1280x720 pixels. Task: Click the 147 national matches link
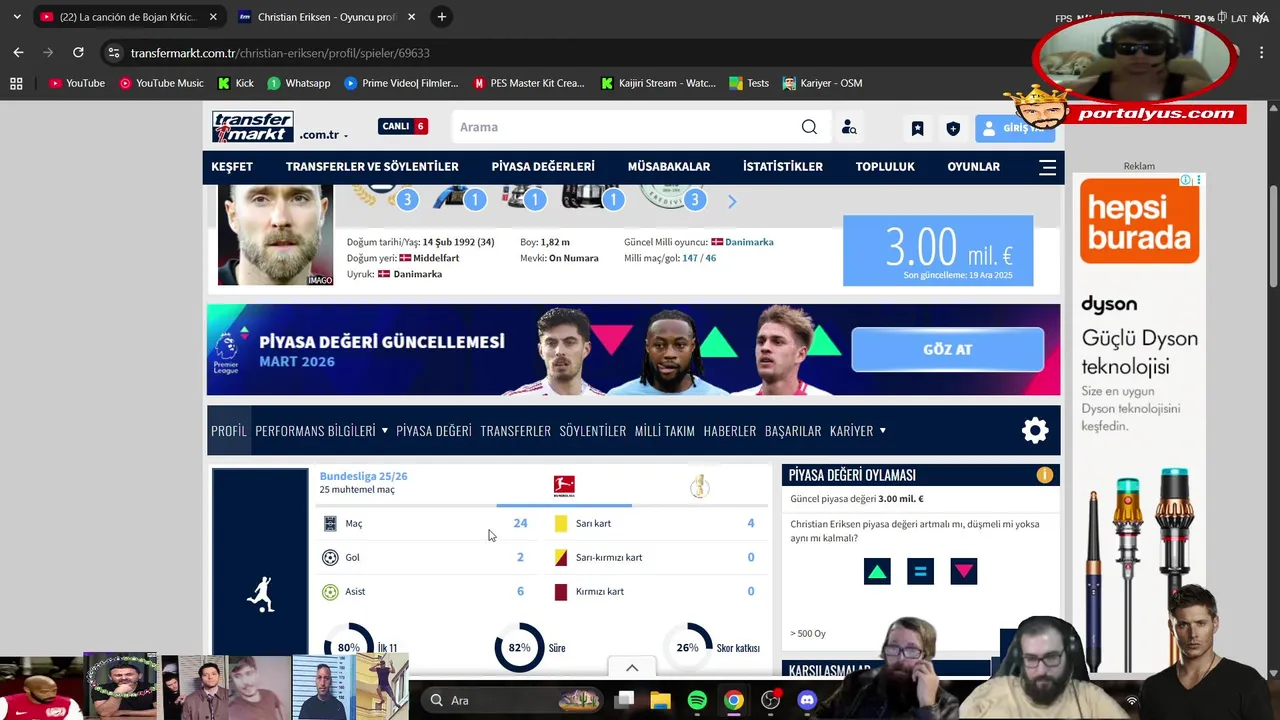(690, 258)
